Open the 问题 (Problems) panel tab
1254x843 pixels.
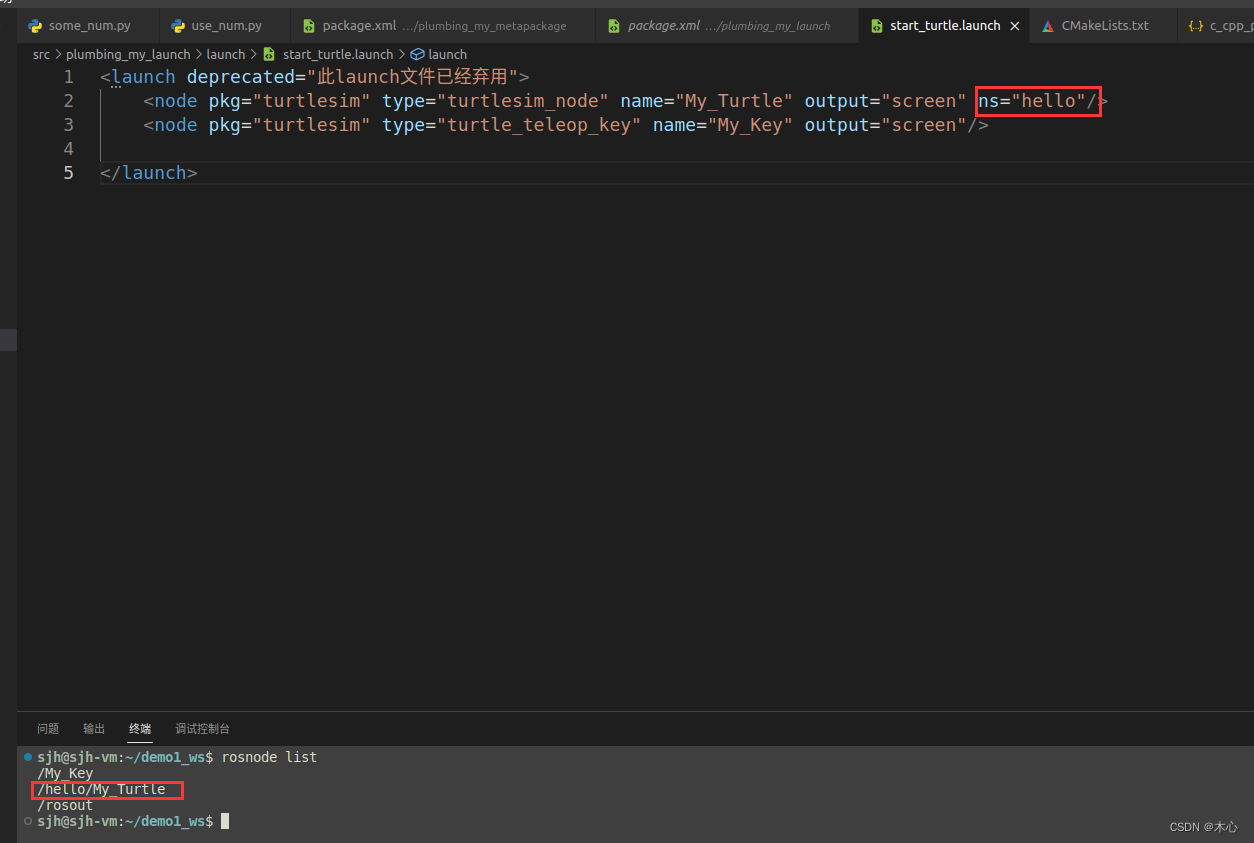(48, 729)
